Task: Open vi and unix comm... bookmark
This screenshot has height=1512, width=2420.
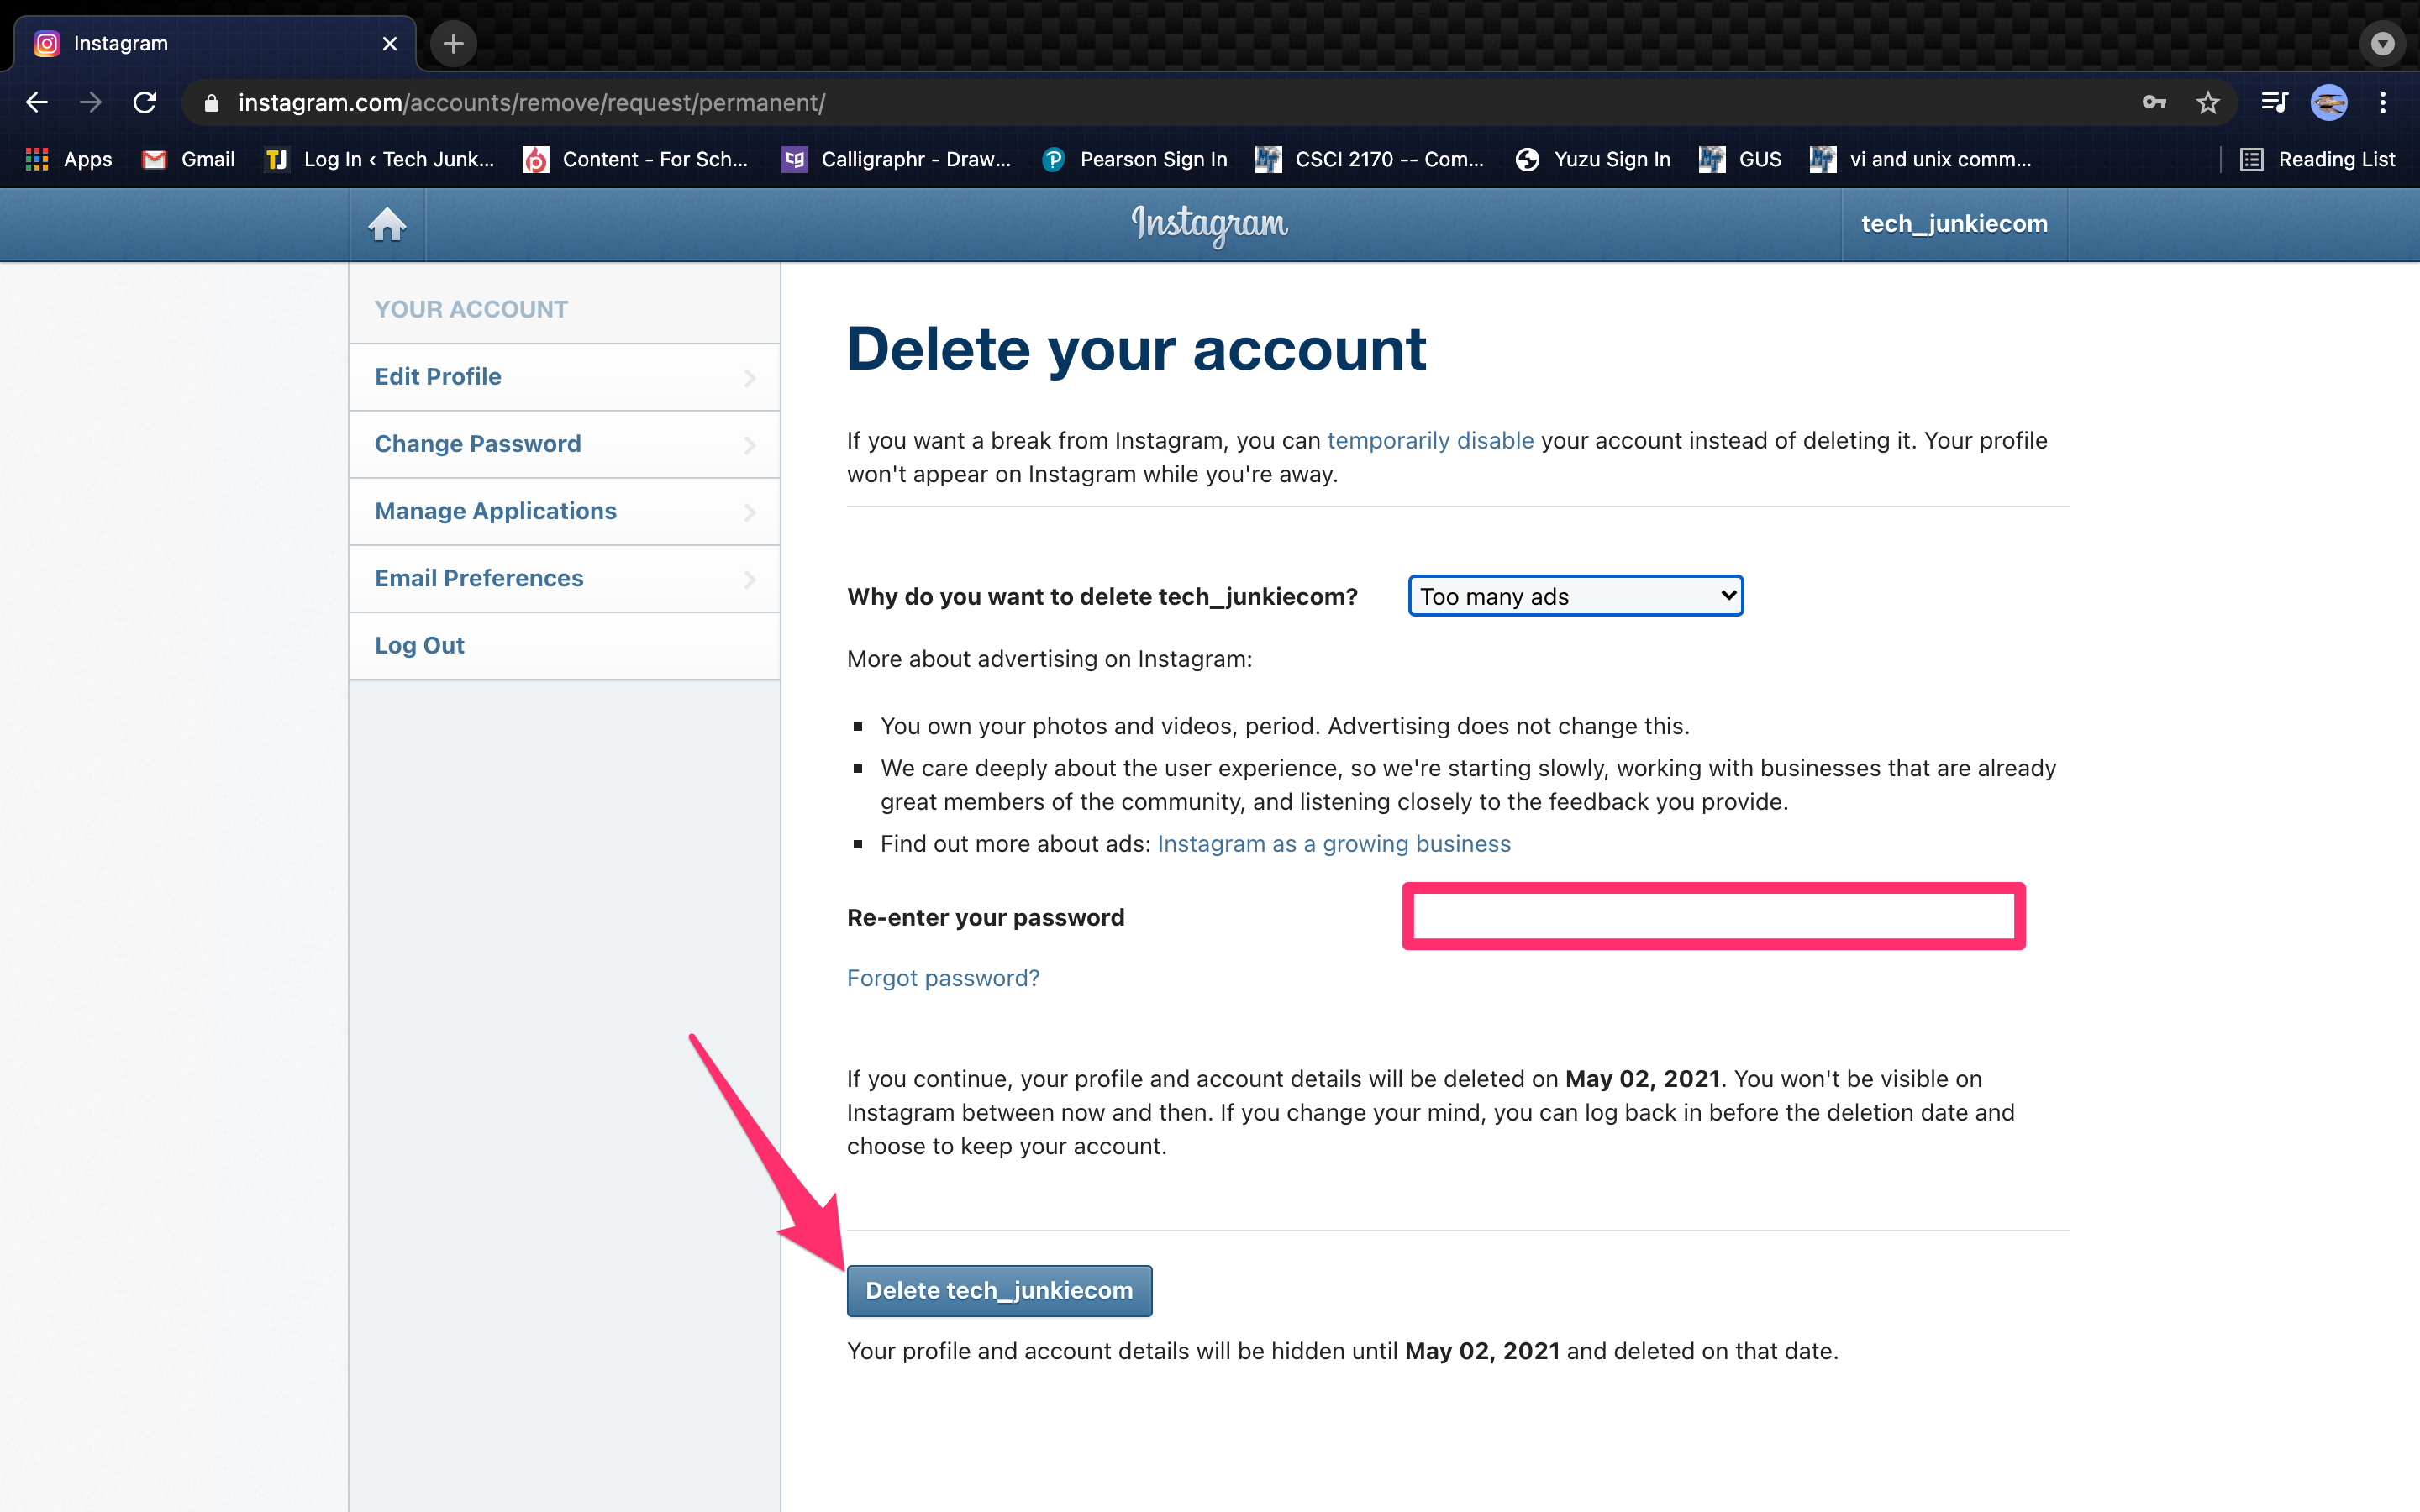Action: (1921, 159)
